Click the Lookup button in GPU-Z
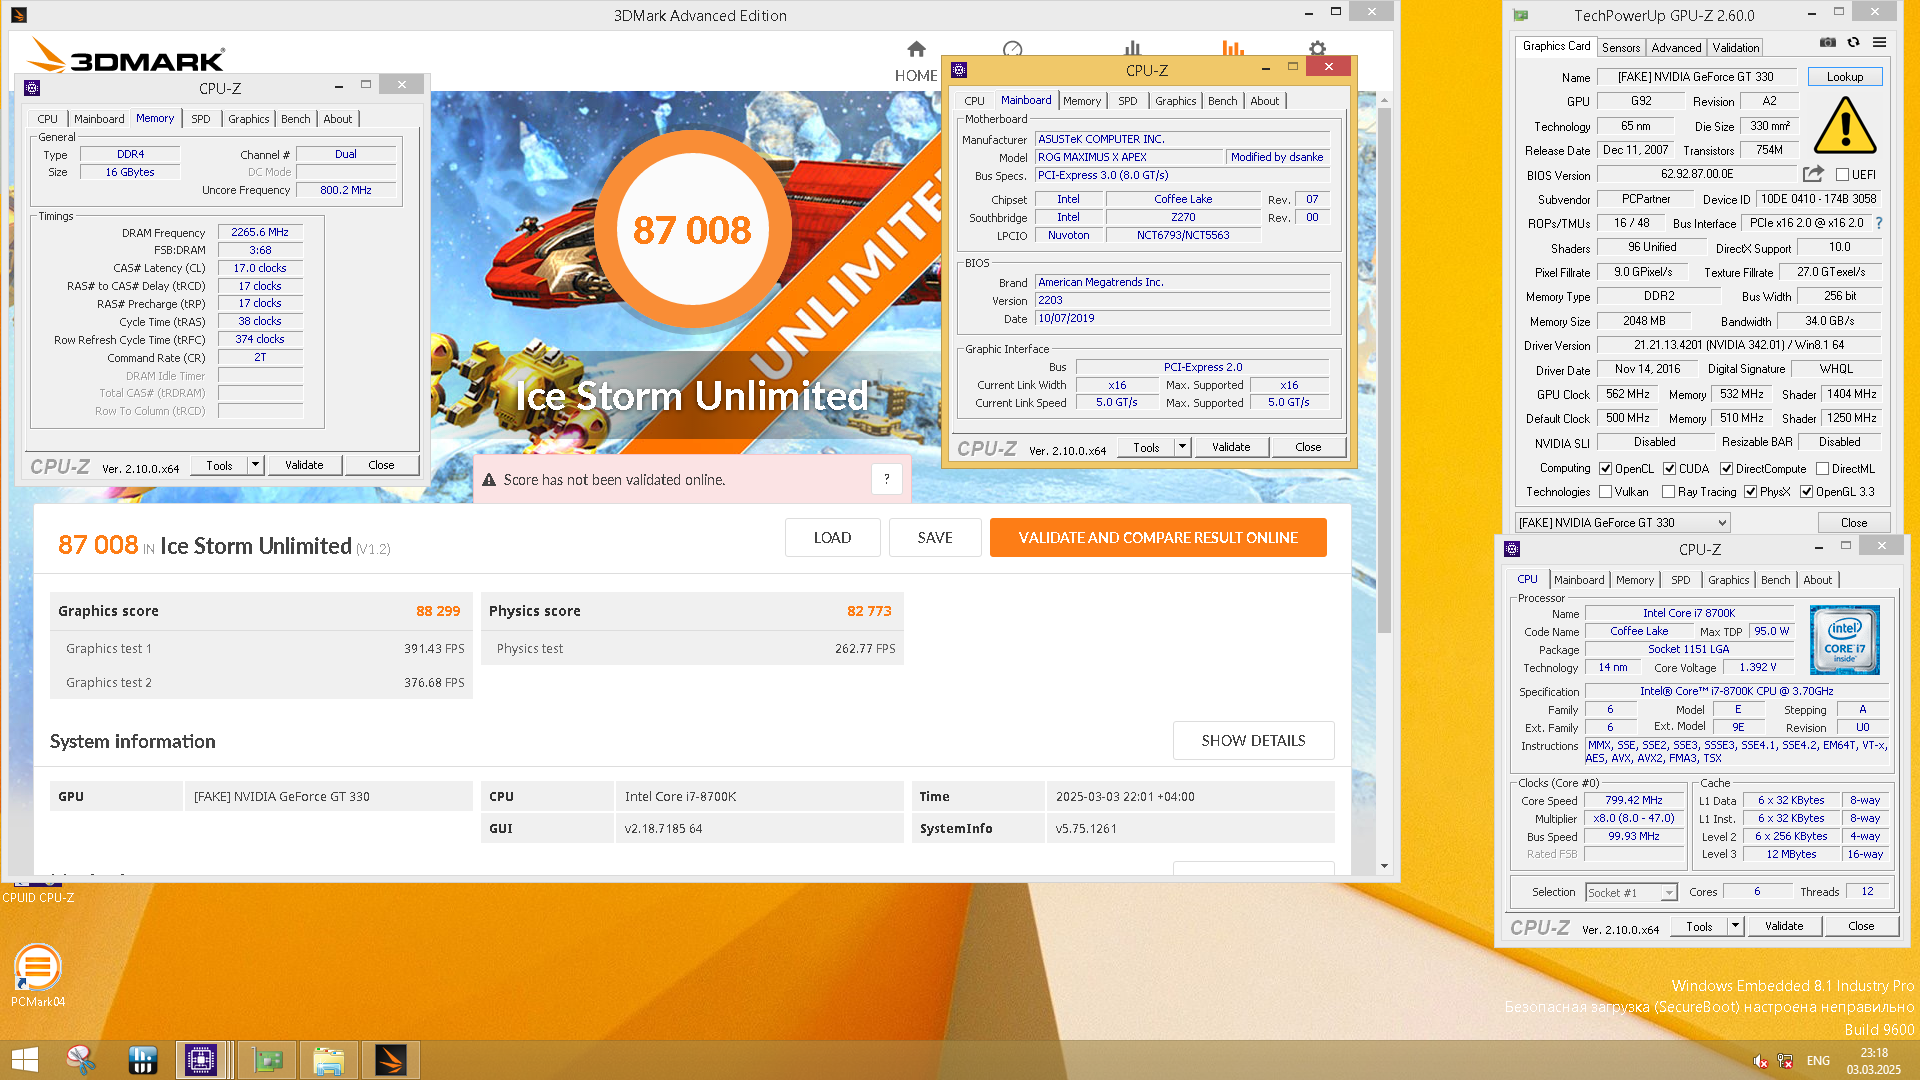 (x=1844, y=77)
